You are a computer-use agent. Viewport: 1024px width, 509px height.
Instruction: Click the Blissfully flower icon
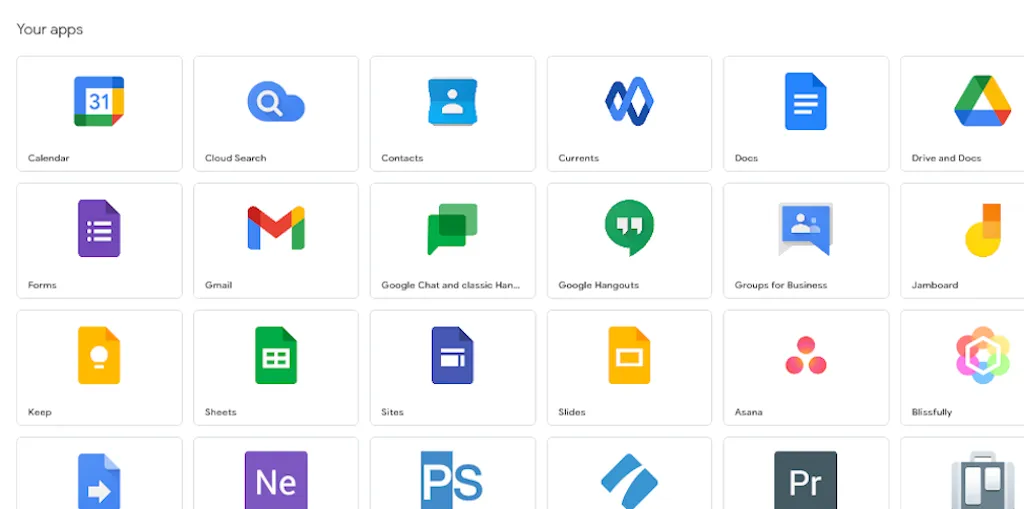982,355
